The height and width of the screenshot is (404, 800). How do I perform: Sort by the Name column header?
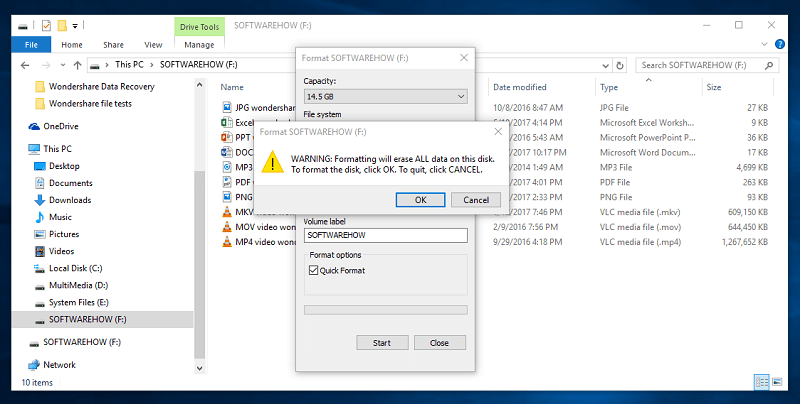click(x=232, y=87)
